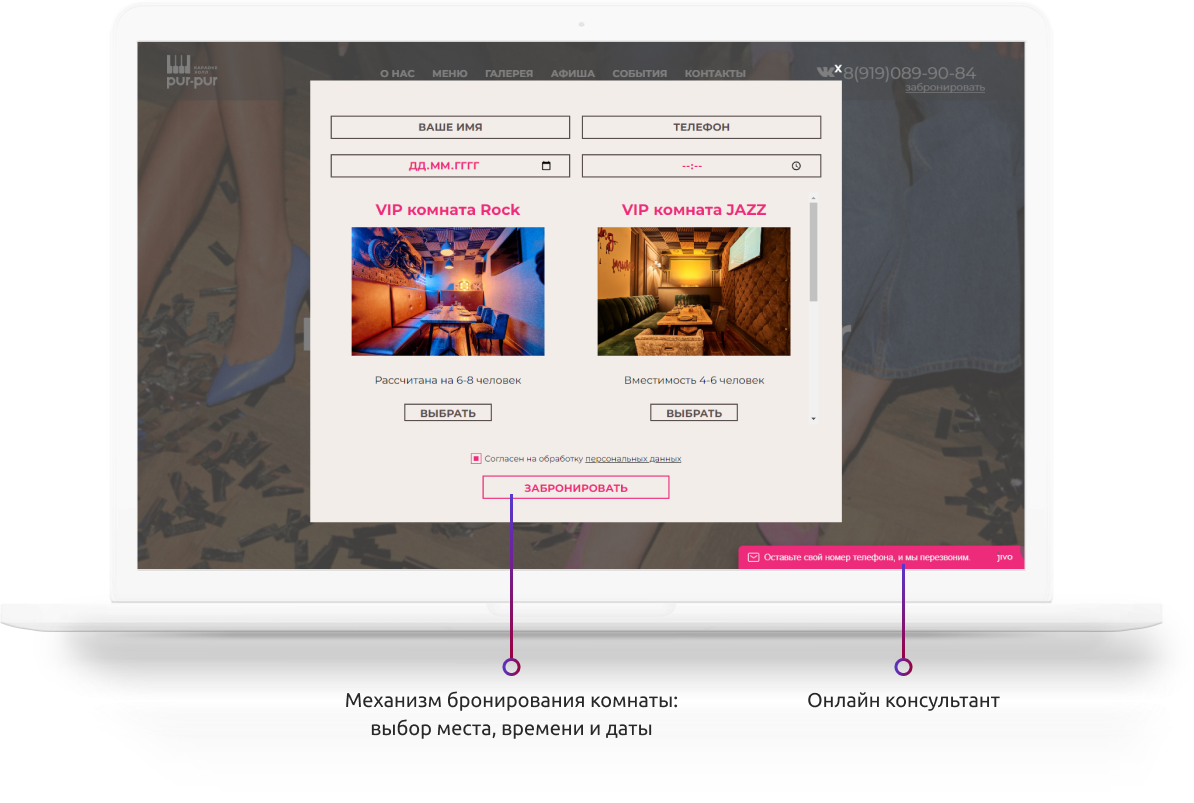Click the room list scrollbar thumb

coord(813,252)
